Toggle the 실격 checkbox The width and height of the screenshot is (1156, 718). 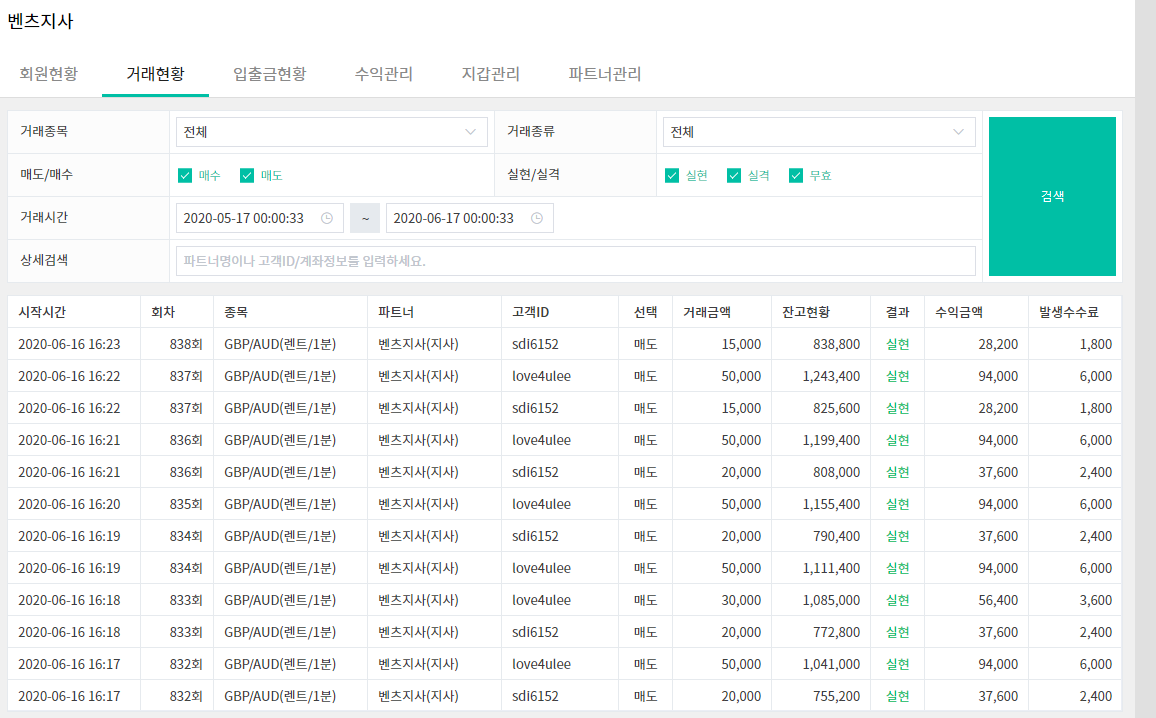(x=734, y=175)
